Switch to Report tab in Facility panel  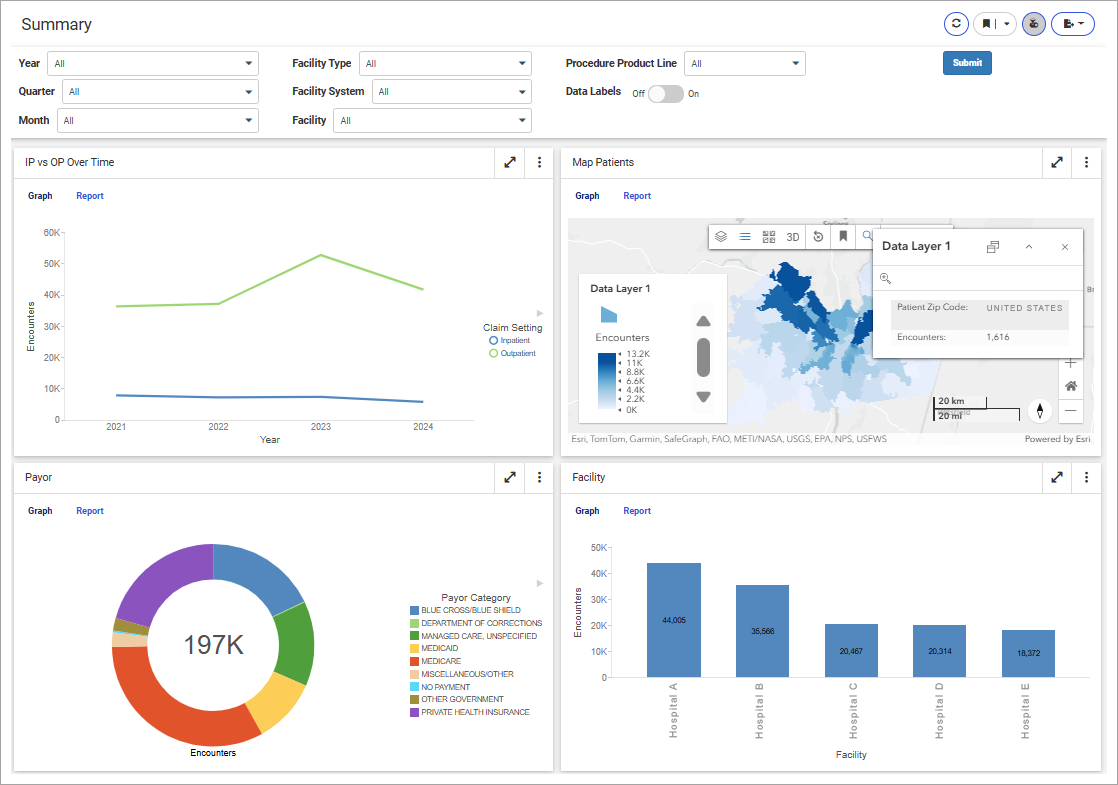coord(637,511)
